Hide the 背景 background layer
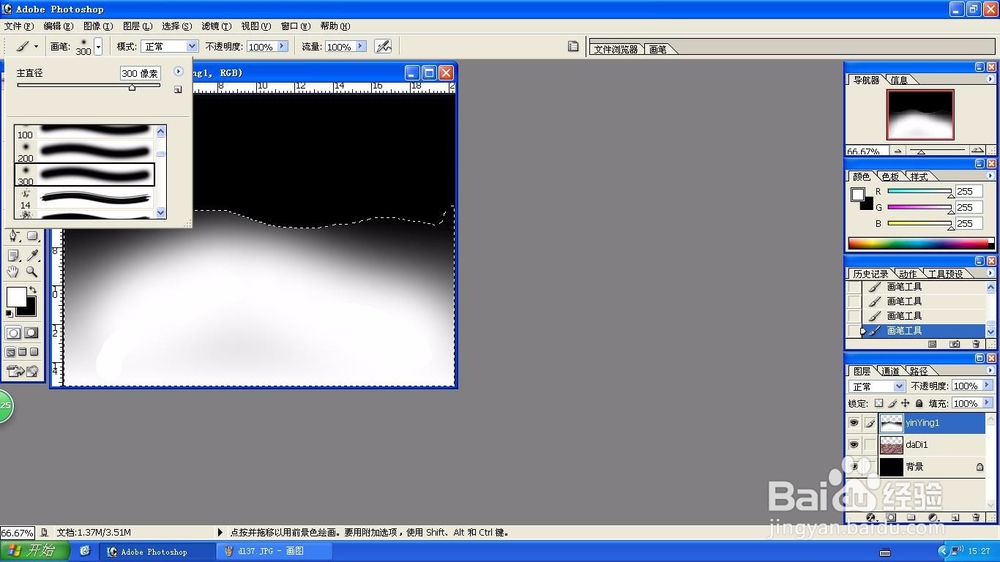The width and height of the screenshot is (1000, 562). pyautogui.click(x=854, y=466)
